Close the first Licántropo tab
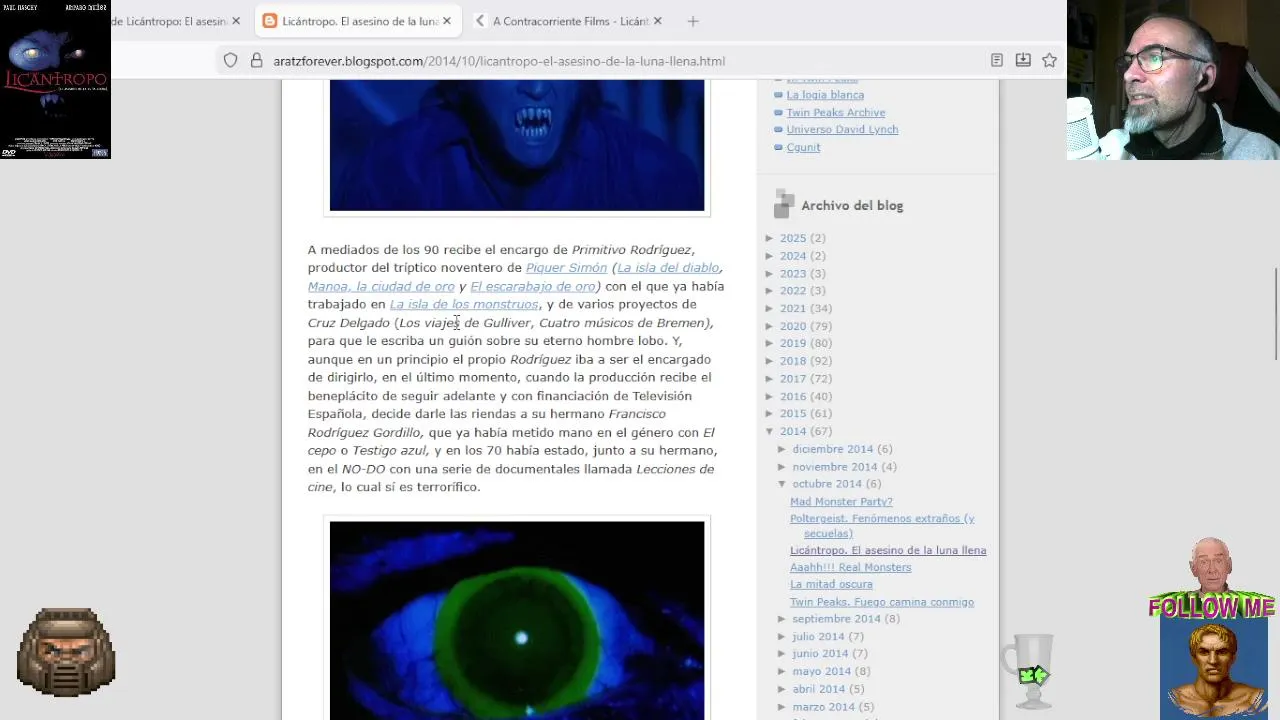1280x720 pixels. tap(236, 21)
